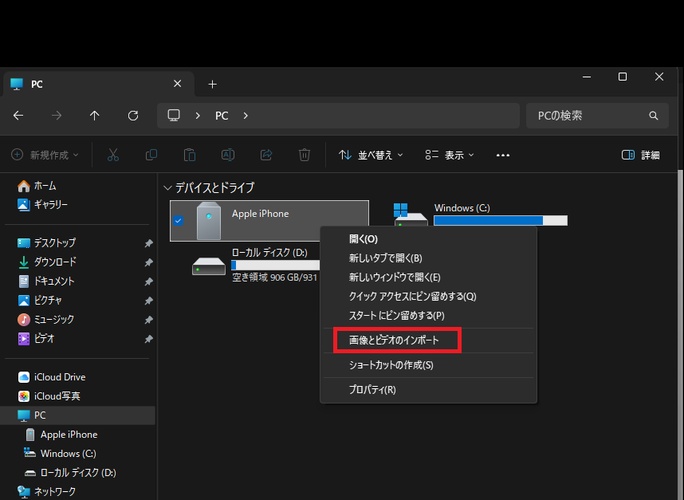Click the PCの検索 search field
This screenshot has width=684, height=500.
[x=590, y=116]
